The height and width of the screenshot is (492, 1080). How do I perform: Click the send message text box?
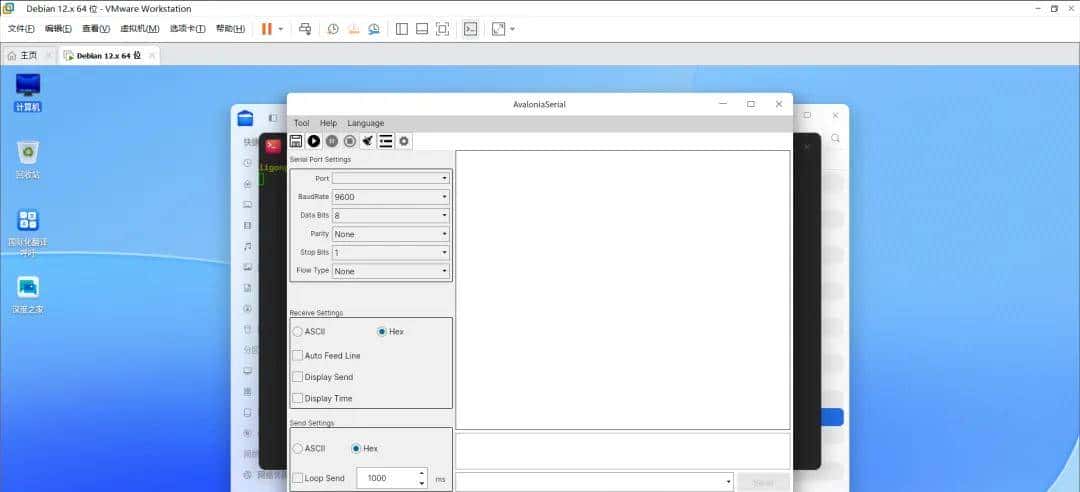(x=623, y=451)
